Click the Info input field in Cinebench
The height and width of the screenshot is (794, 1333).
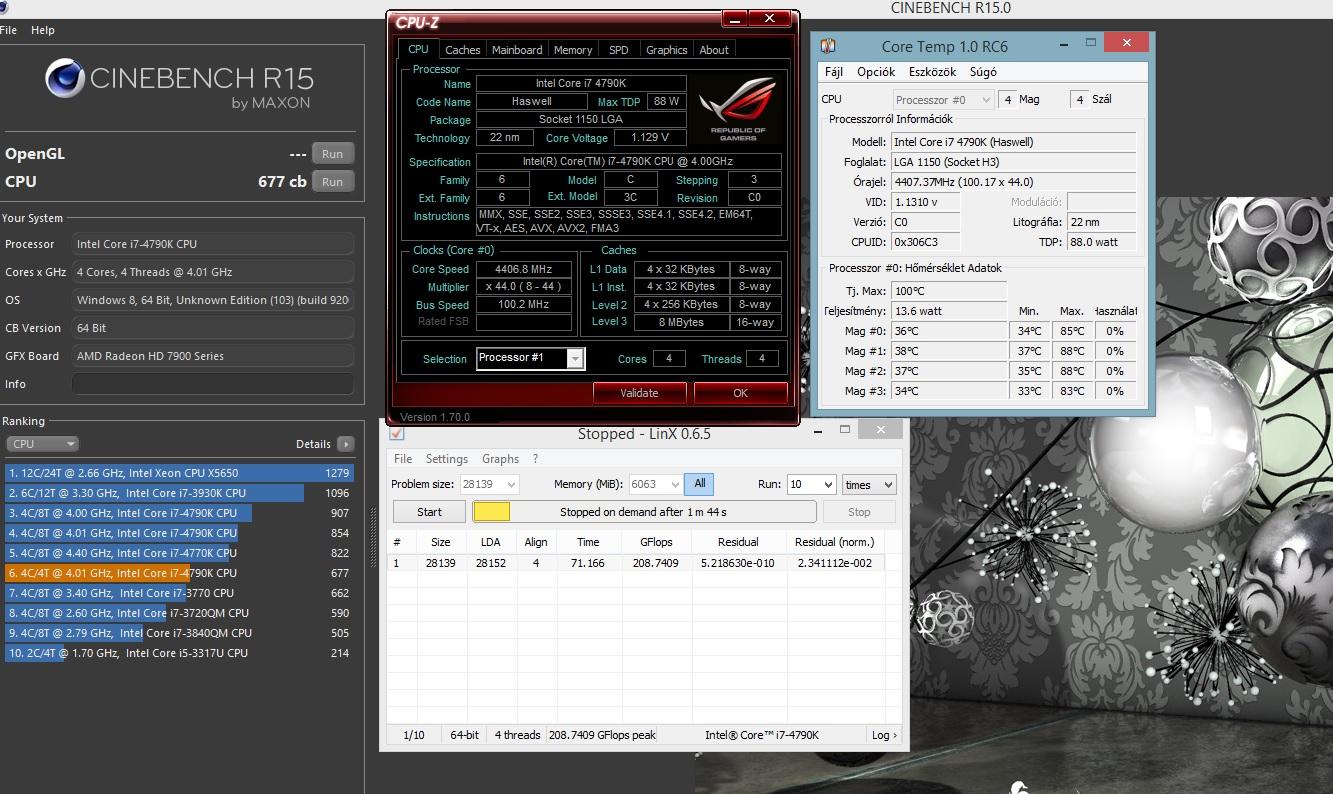tap(213, 384)
